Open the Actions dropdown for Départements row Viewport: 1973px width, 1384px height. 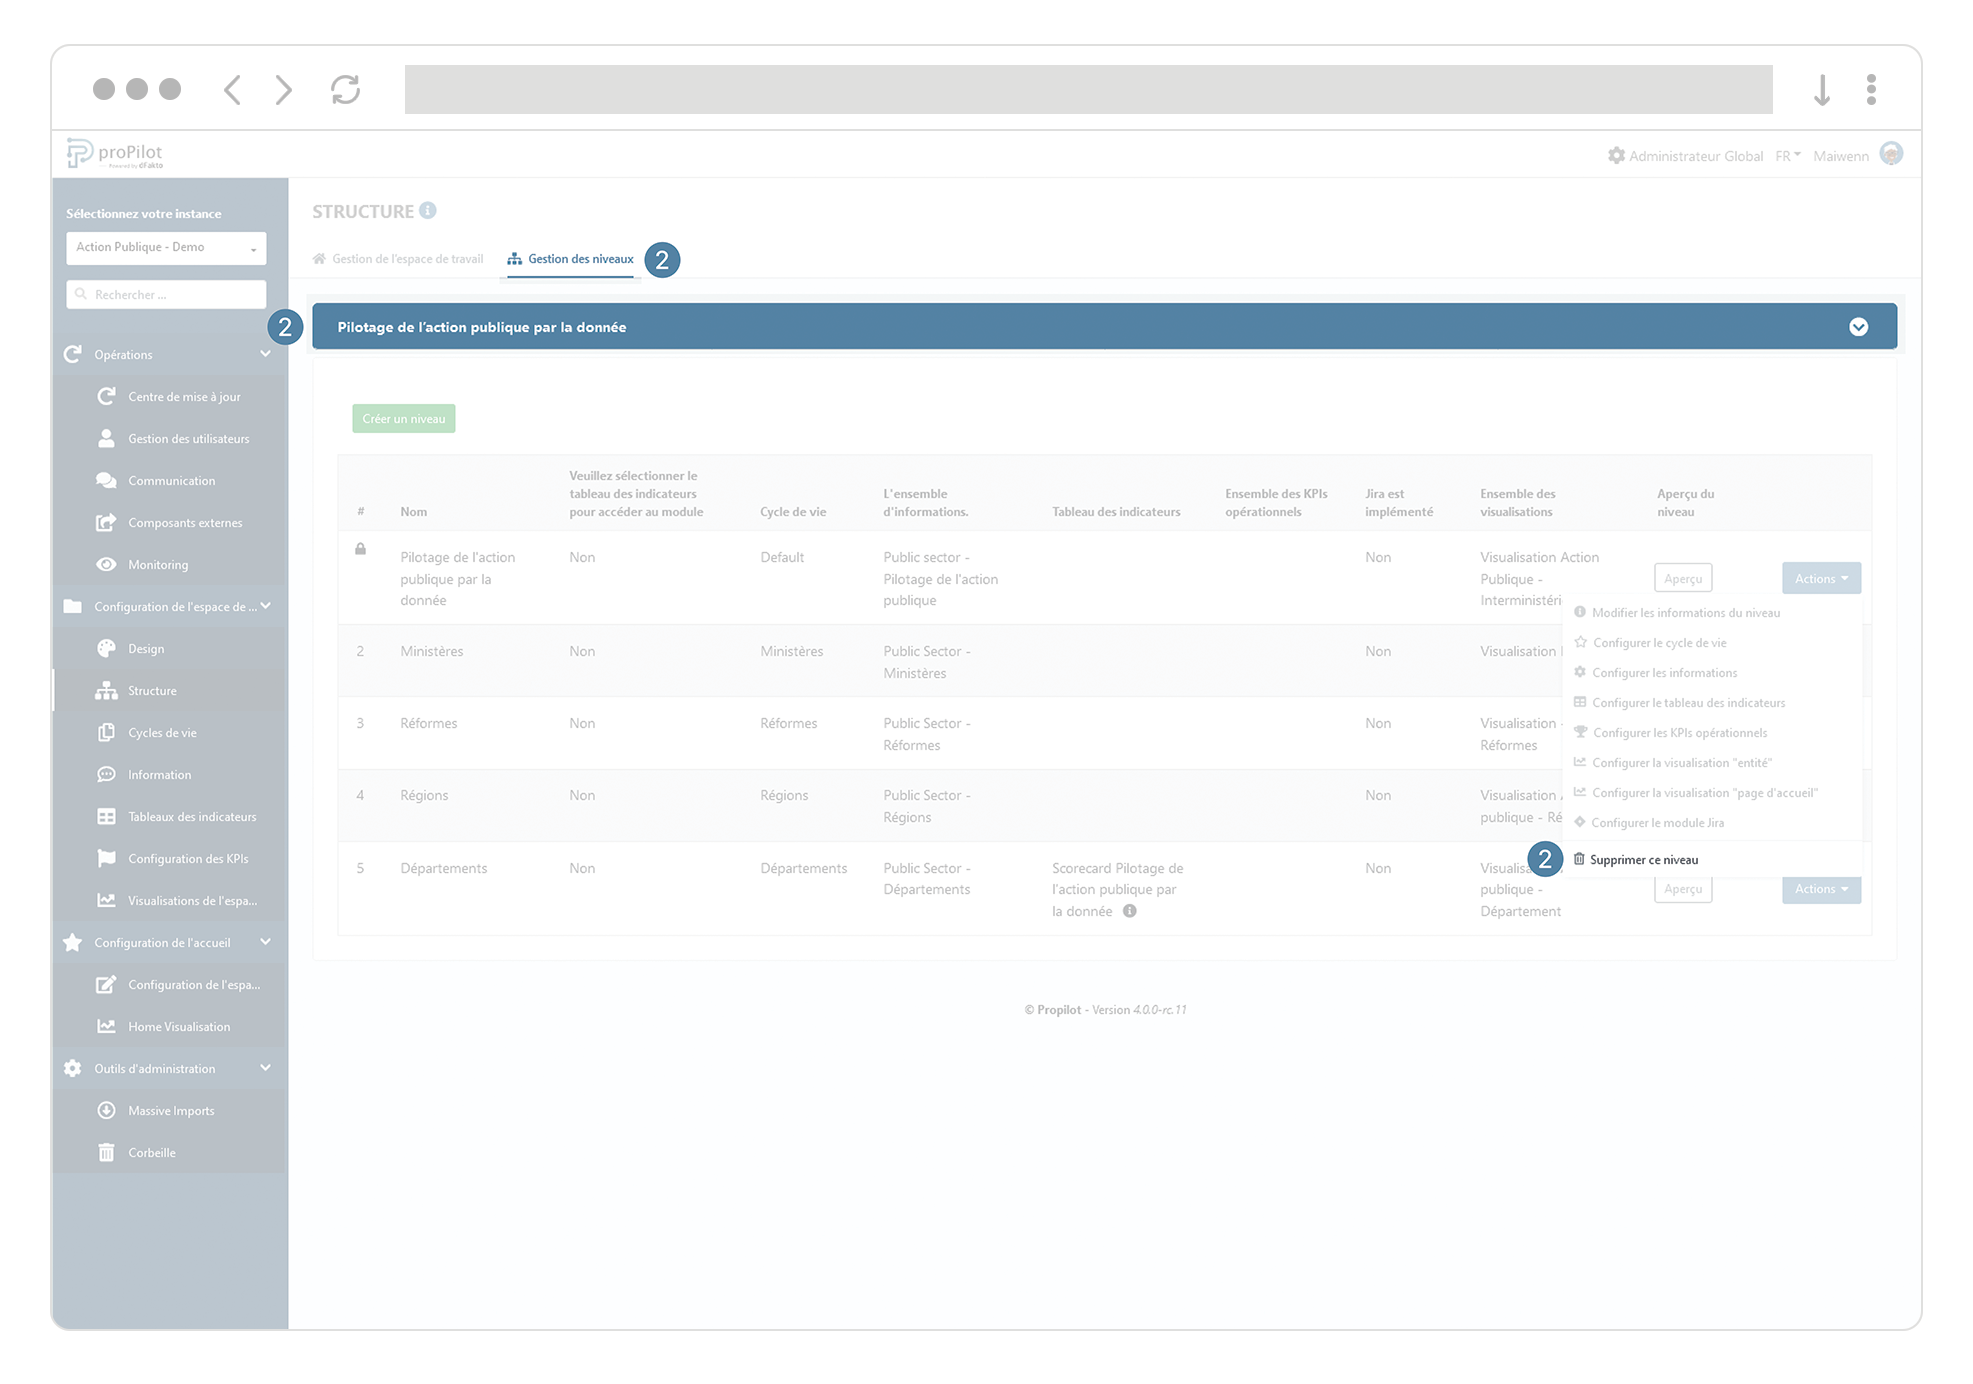1820,889
